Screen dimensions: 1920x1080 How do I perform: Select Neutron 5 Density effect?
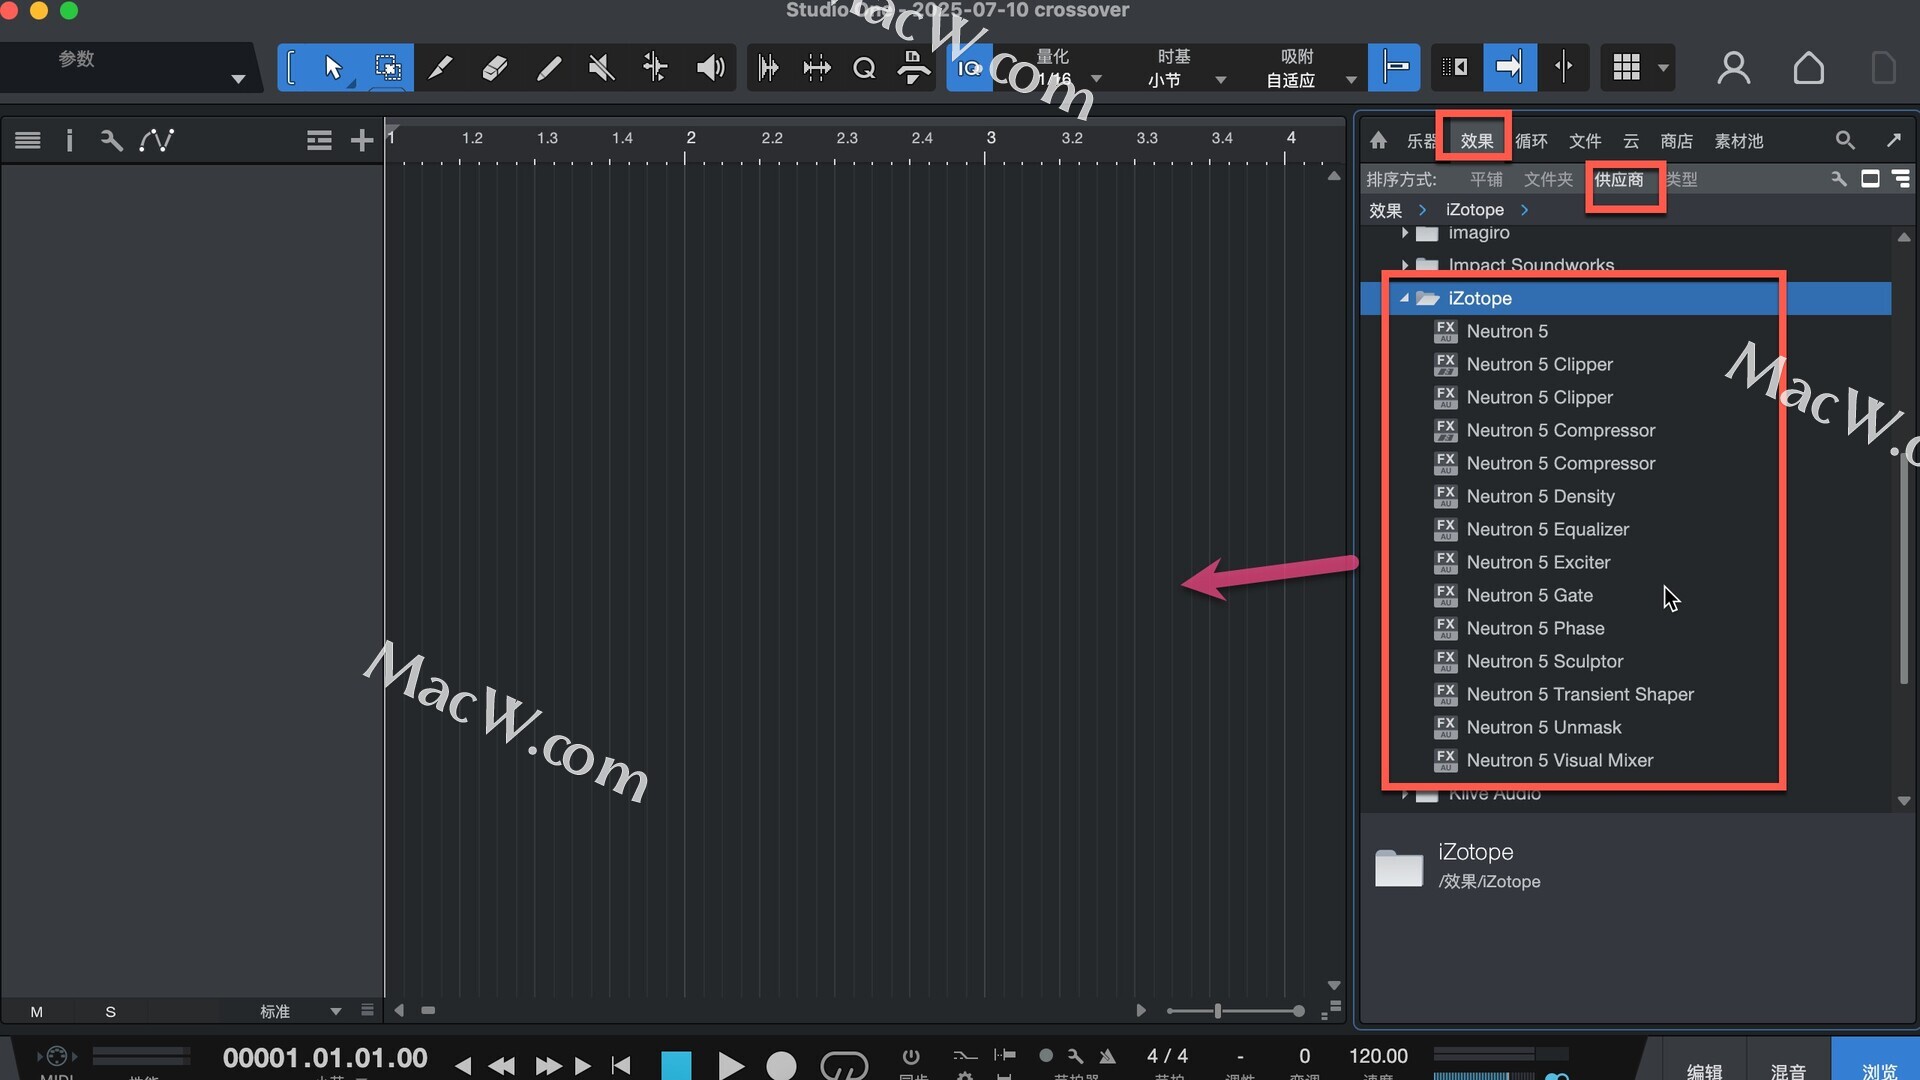(x=1540, y=496)
